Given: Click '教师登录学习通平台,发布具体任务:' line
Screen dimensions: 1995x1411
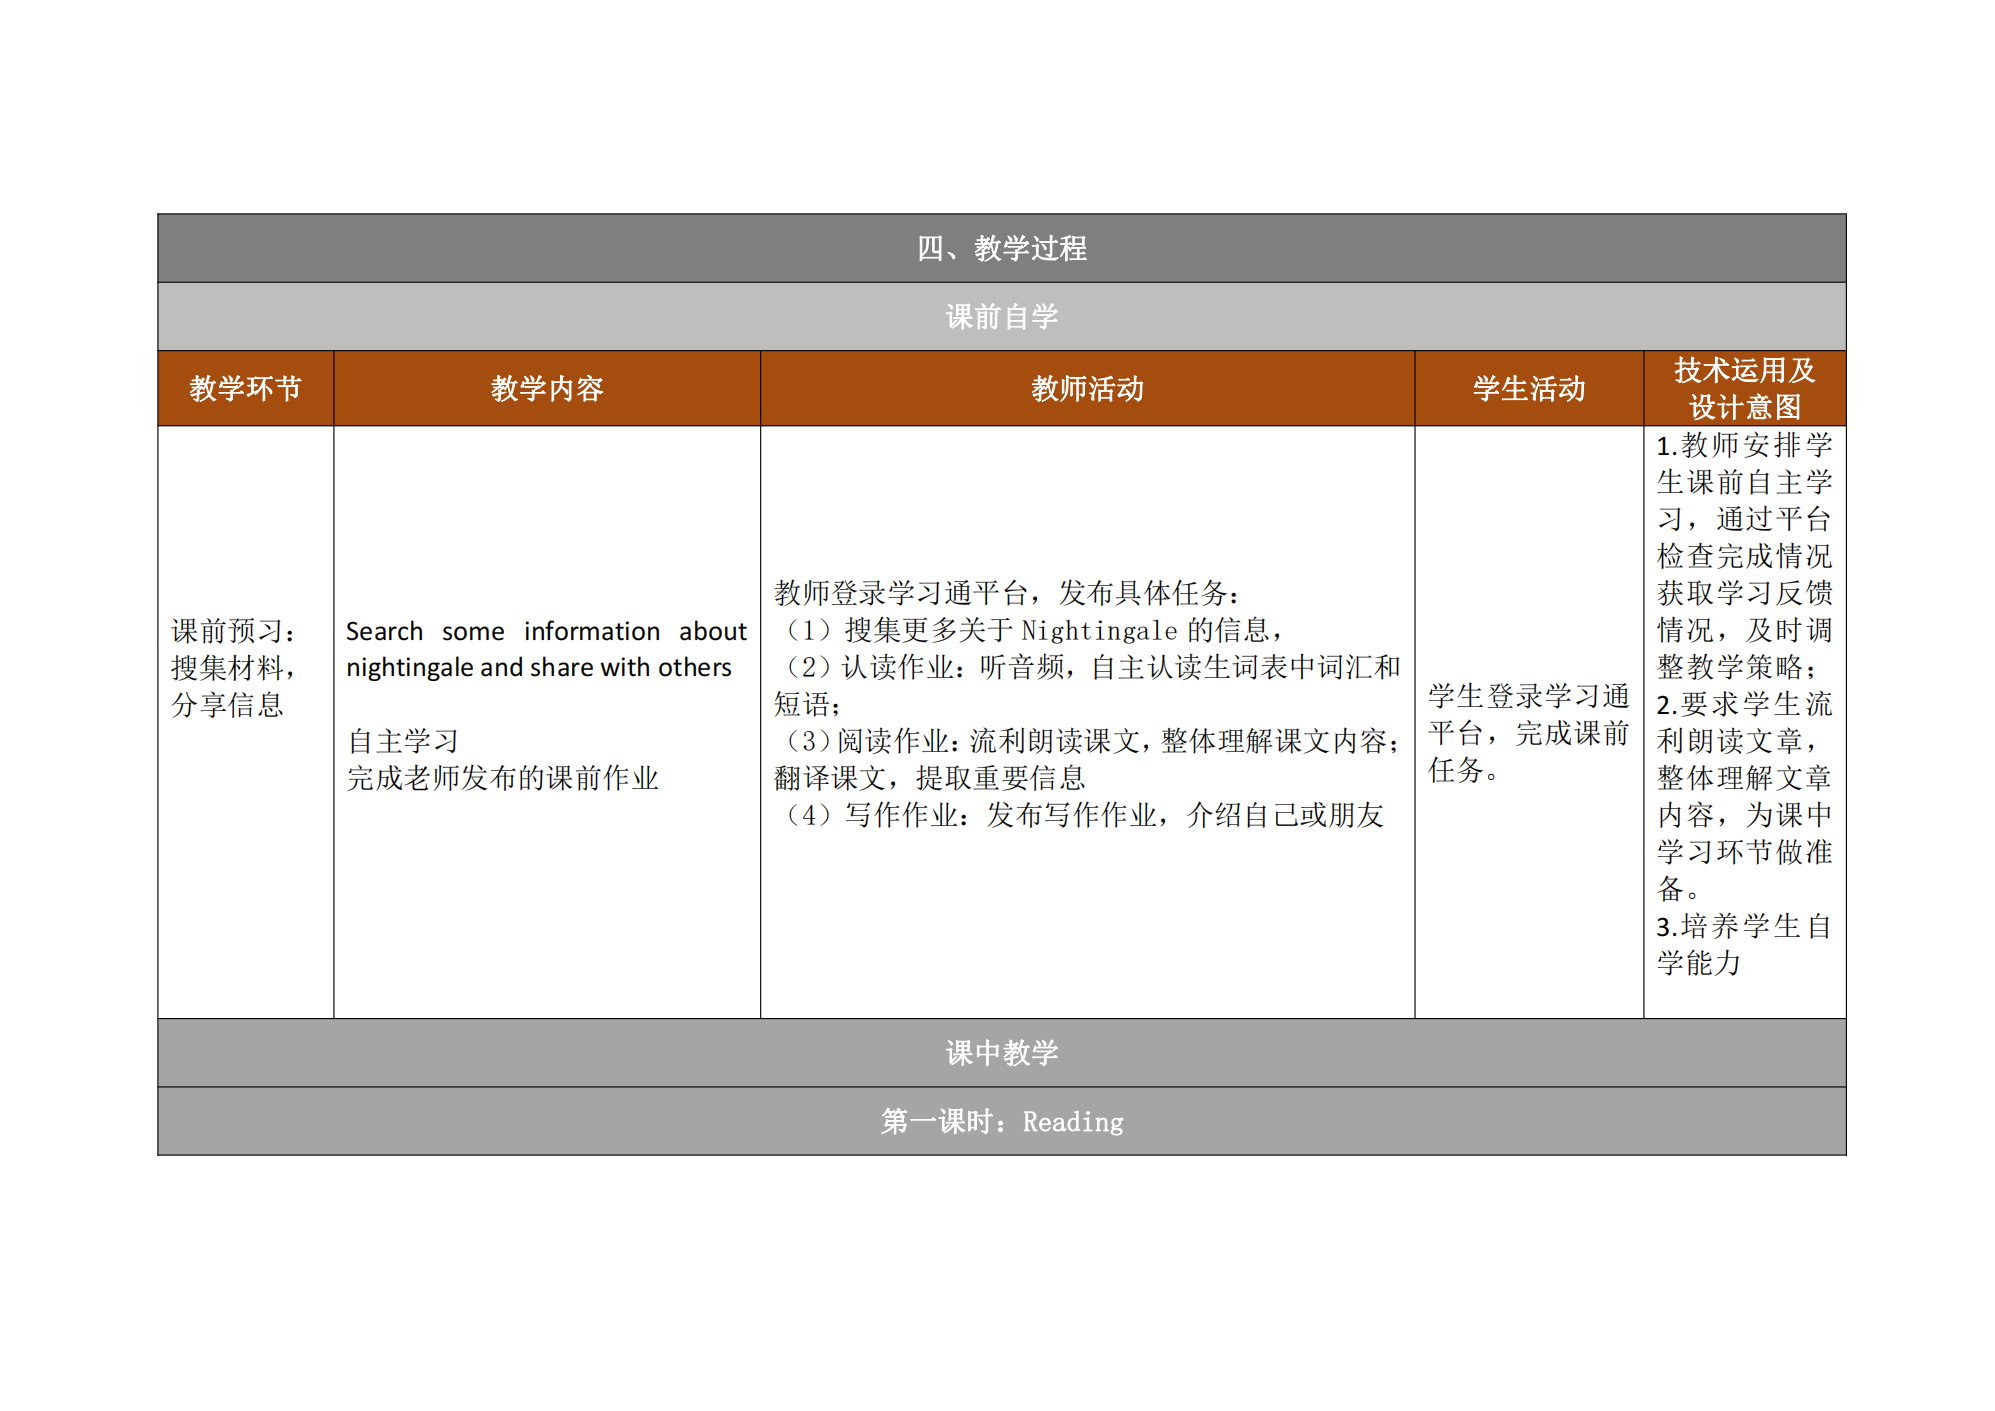Looking at the screenshot, I should click(1007, 594).
